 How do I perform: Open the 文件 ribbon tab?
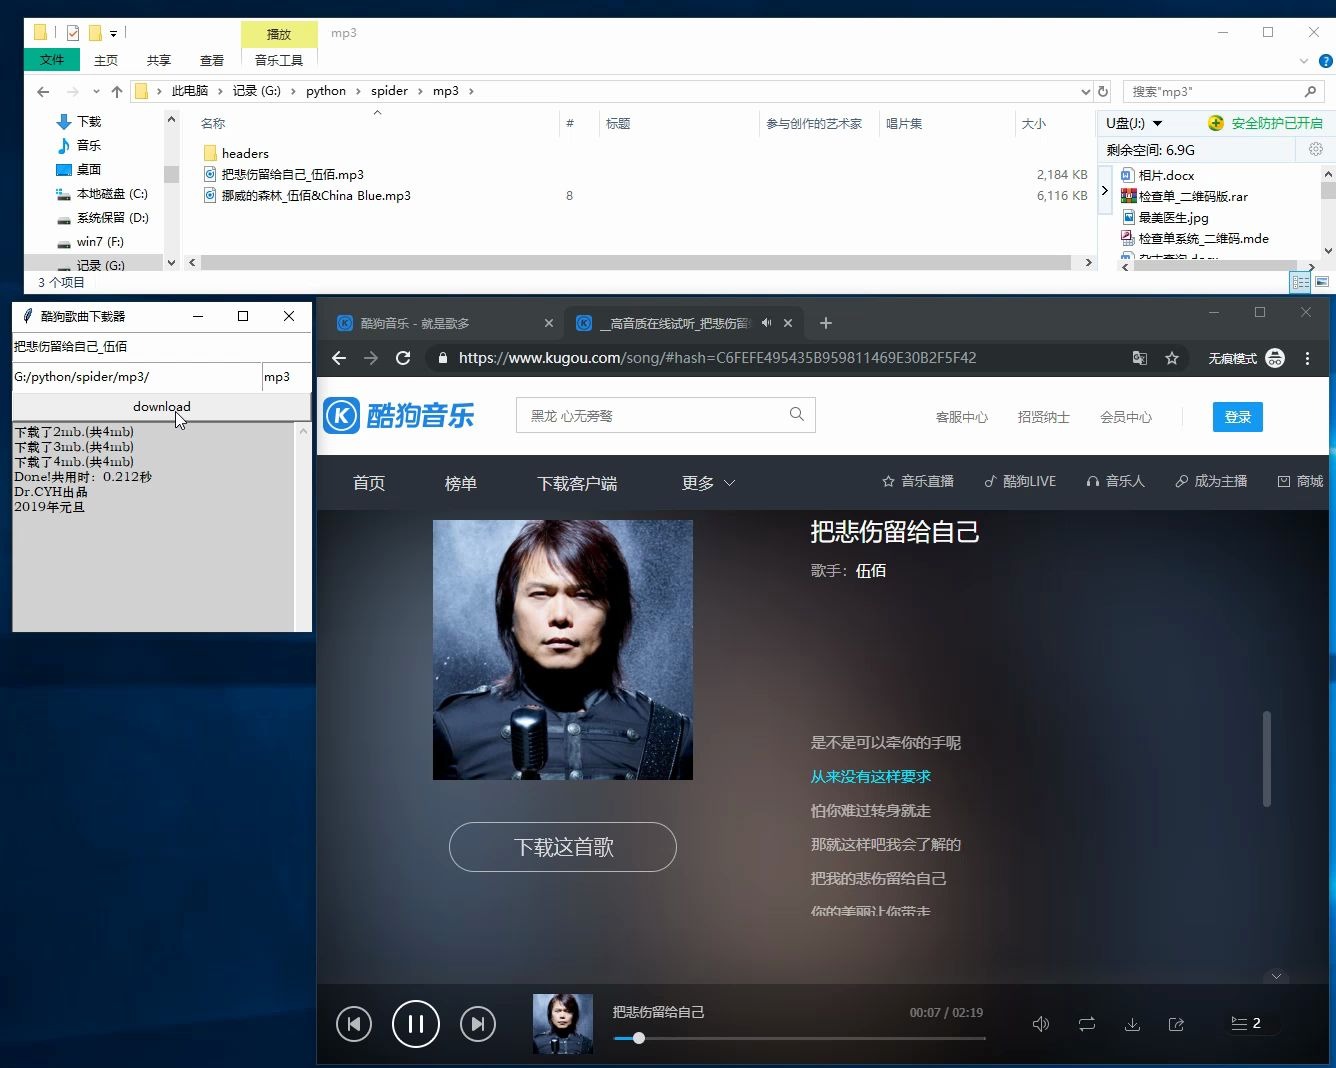point(52,60)
